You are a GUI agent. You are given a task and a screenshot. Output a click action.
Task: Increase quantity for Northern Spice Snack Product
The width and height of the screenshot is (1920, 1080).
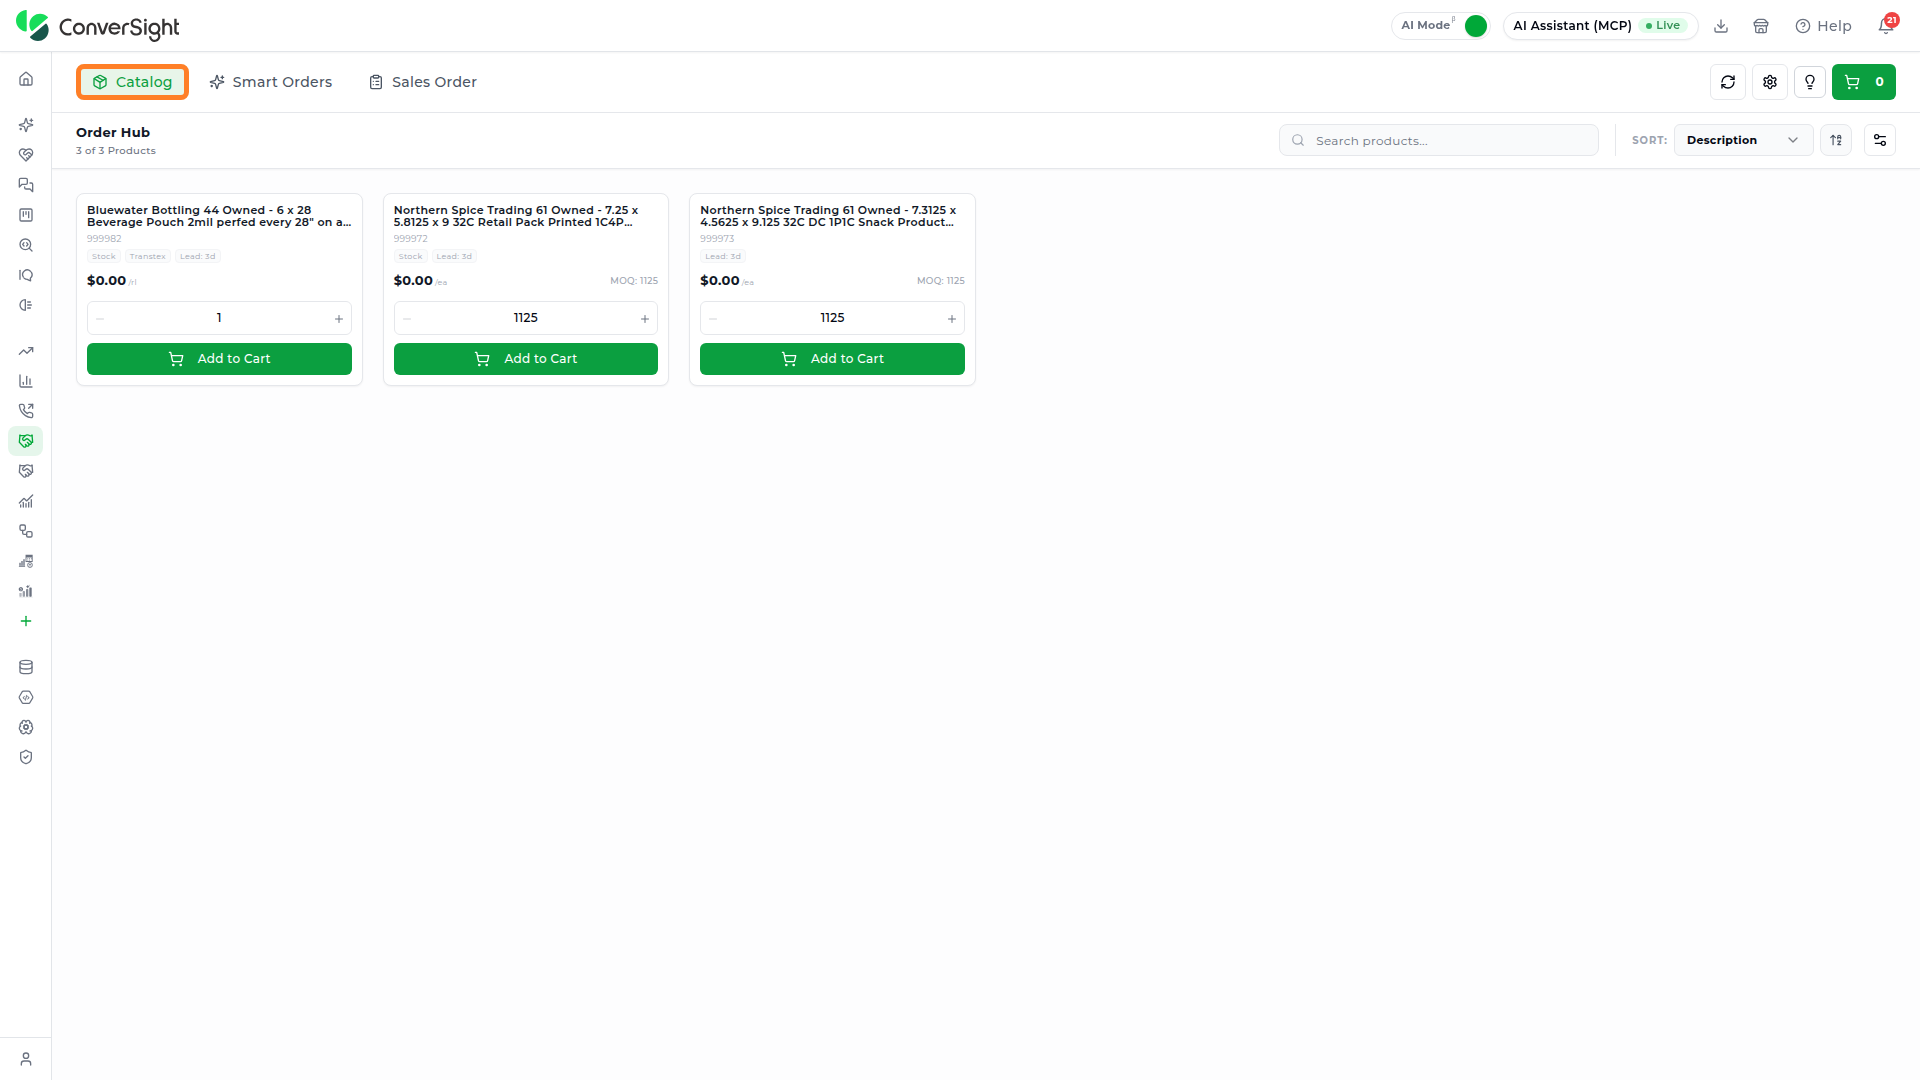(x=952, y=319)
